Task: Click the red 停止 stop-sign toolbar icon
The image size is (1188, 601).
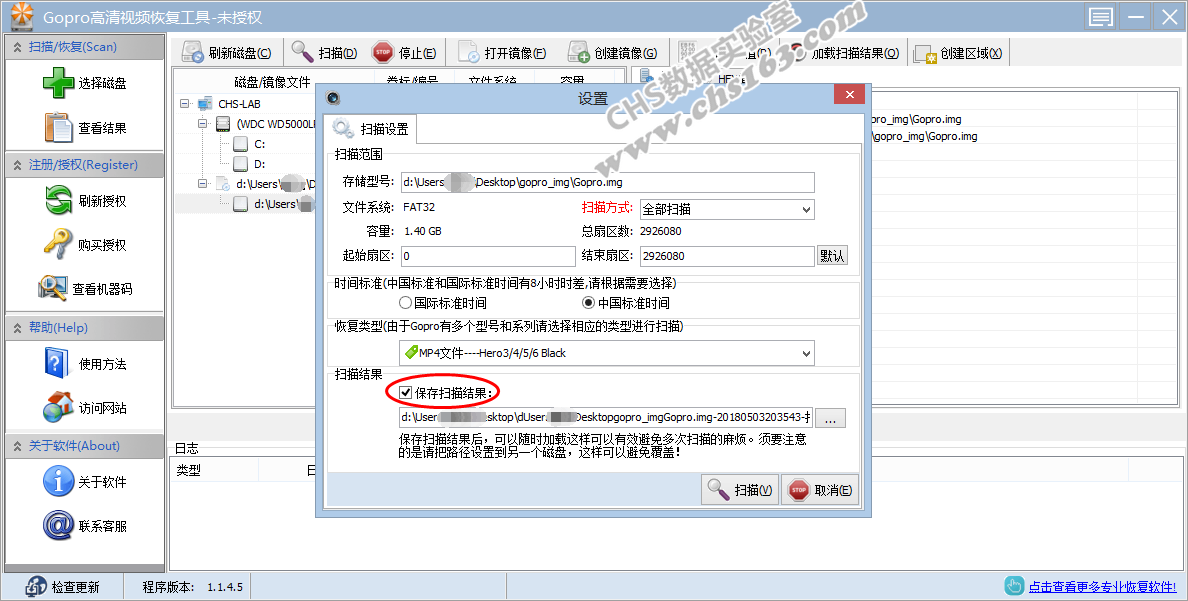Action: [383, 52]
